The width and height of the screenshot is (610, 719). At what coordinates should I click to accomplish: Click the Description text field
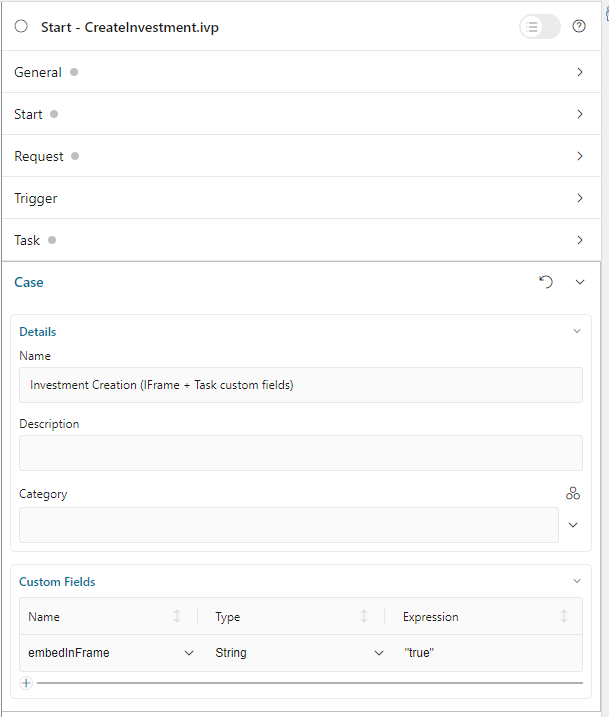300,453
